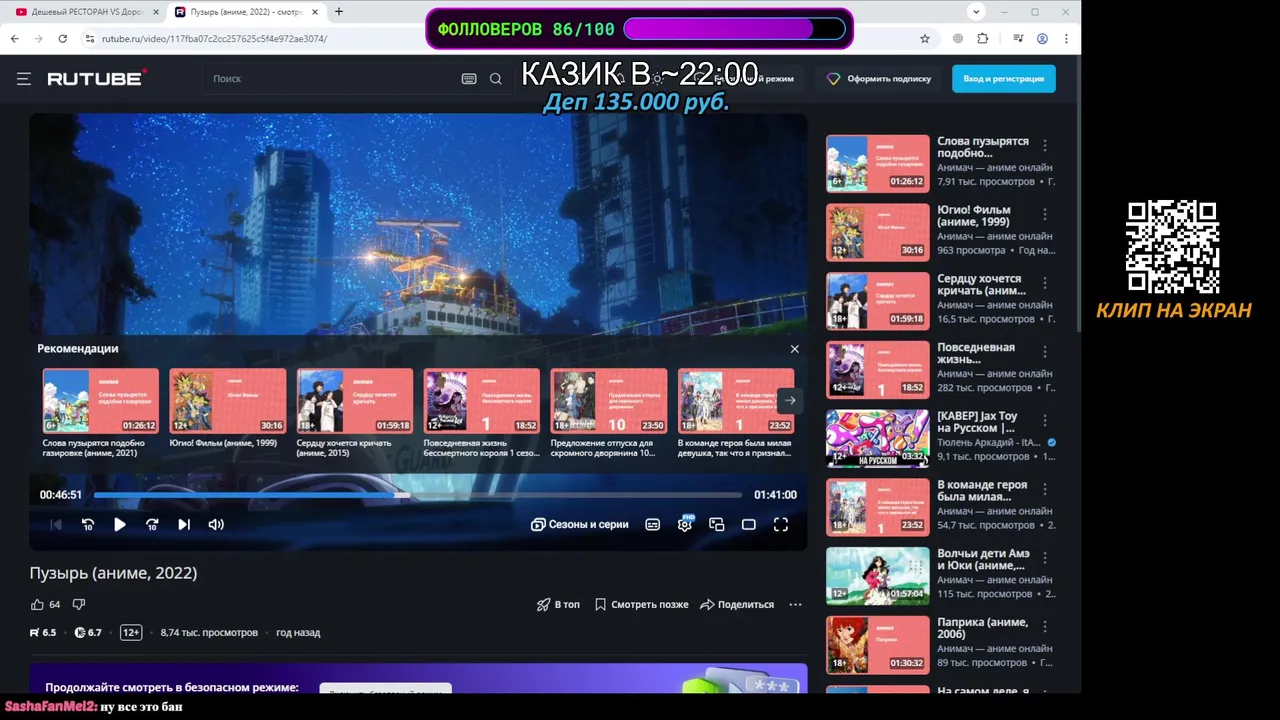Click the В топ button
This screenshot has height=720, width=1280.
coord(558,604)
